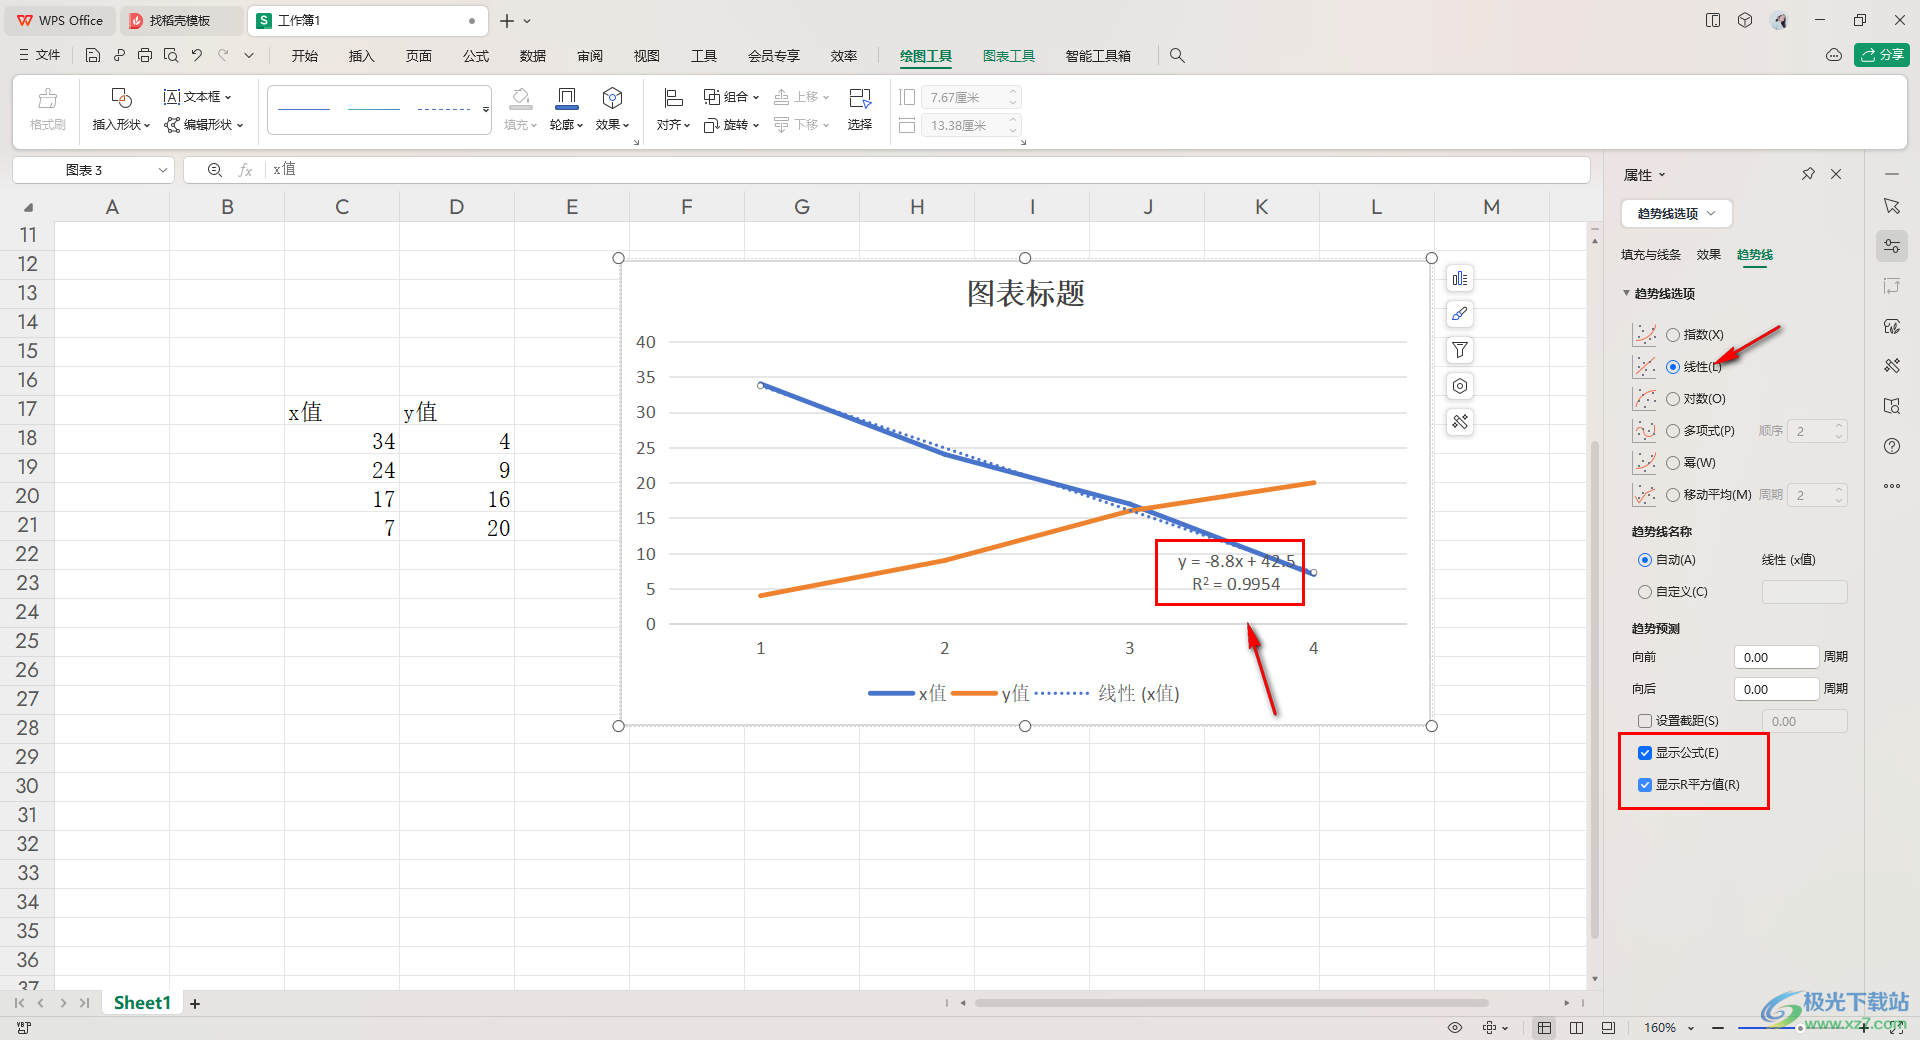Open the Insert ribbon tab
This screenshot has height=1040, width=1920.
coord(361,56)
